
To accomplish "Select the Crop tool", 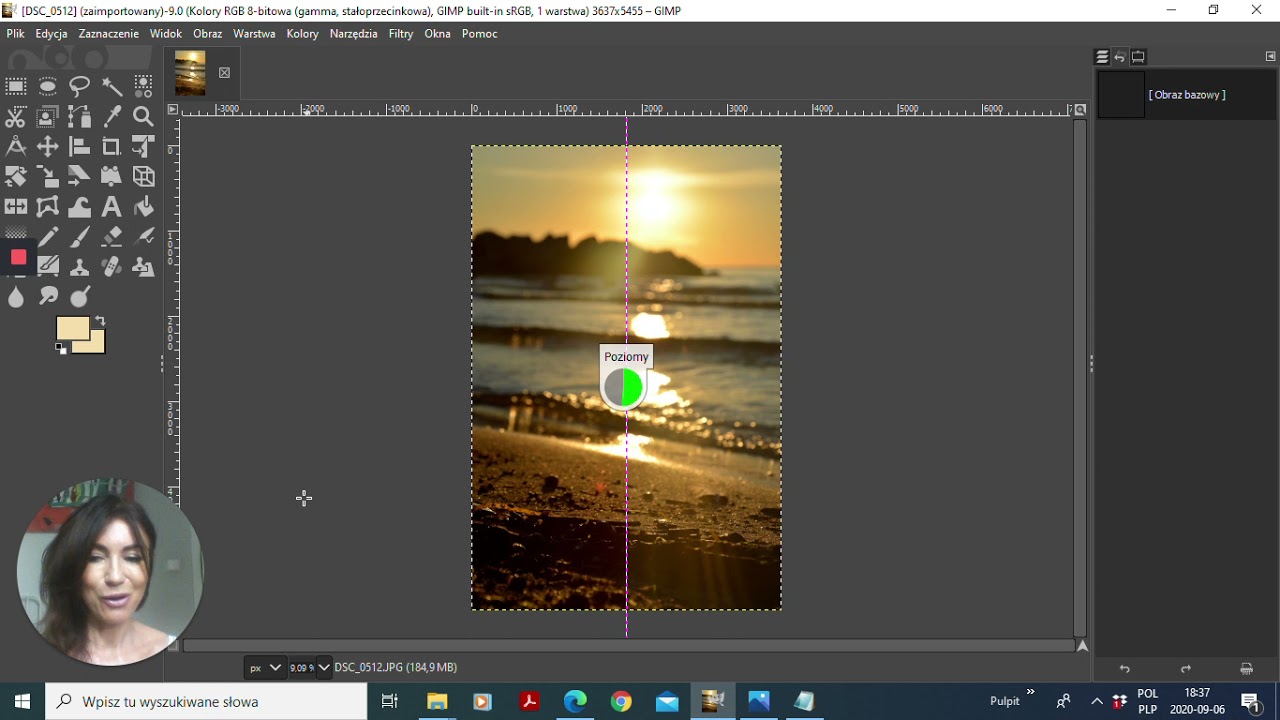I will tap(112, 147).
